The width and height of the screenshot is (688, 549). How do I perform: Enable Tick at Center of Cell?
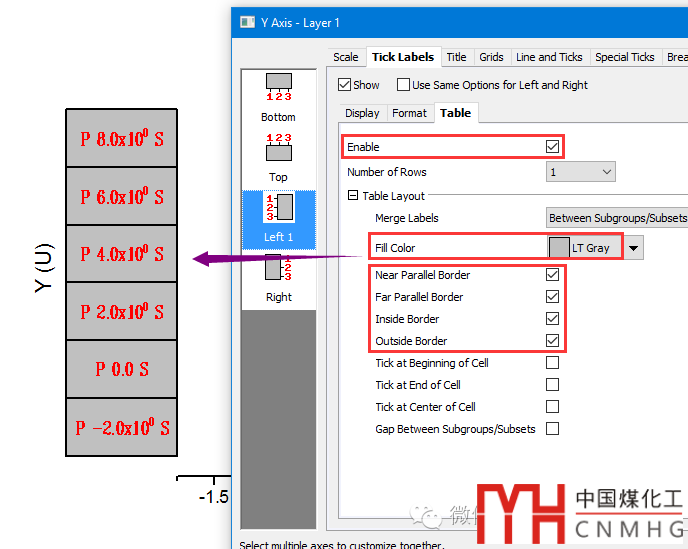552,406
